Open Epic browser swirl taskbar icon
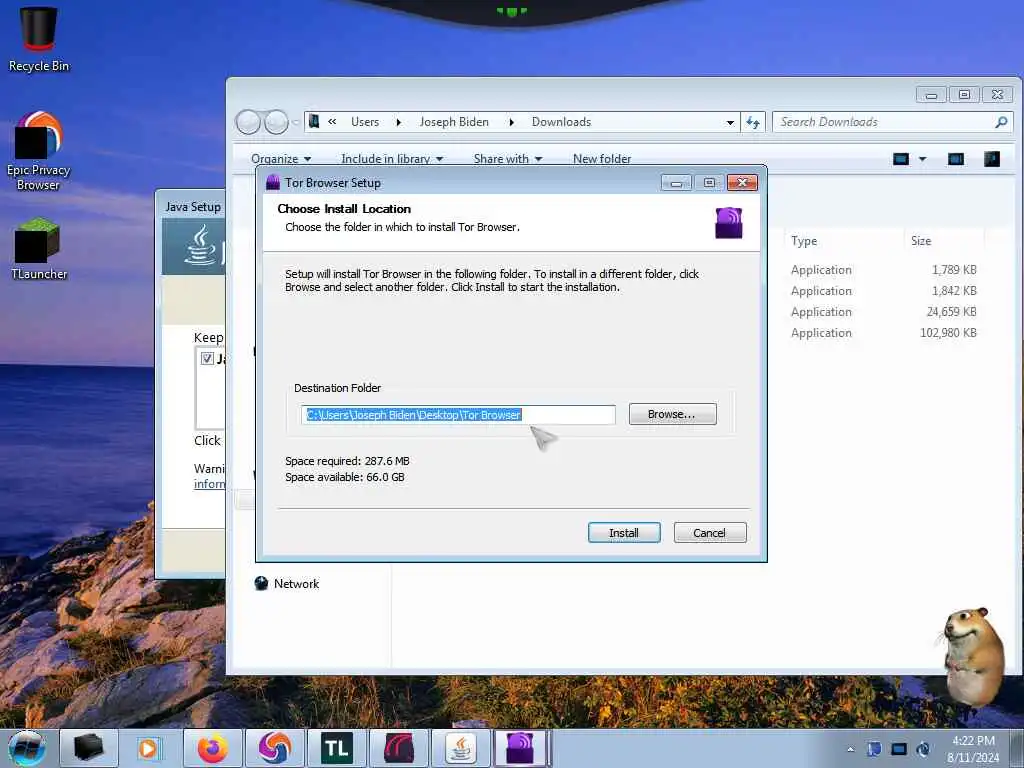 (x=274, y=748)
